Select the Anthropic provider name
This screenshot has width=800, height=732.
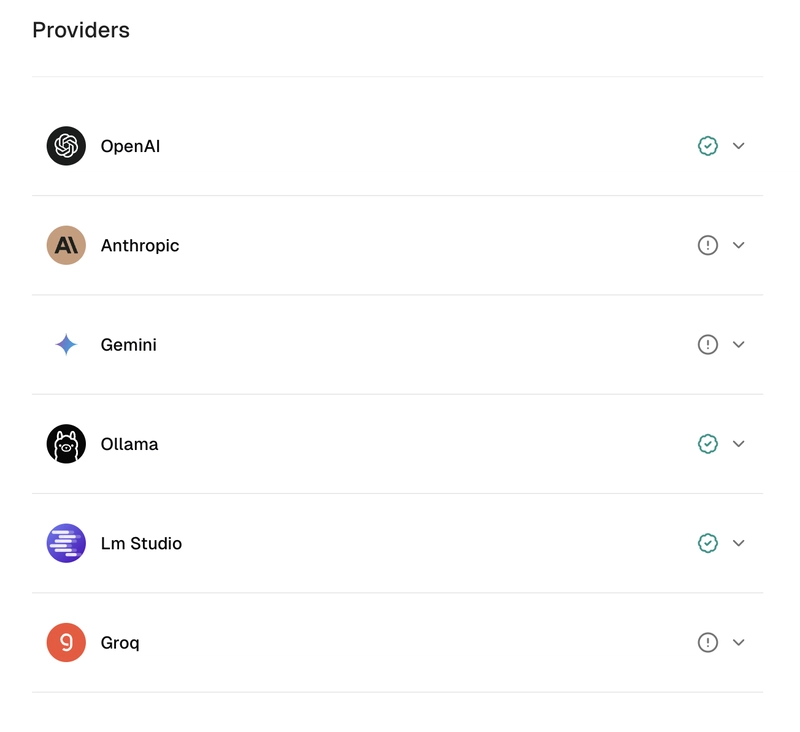coord(140,246)
